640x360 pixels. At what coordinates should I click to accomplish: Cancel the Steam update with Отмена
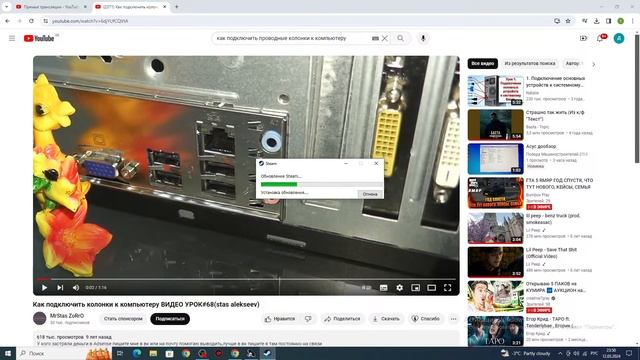(x=370, y=194)
